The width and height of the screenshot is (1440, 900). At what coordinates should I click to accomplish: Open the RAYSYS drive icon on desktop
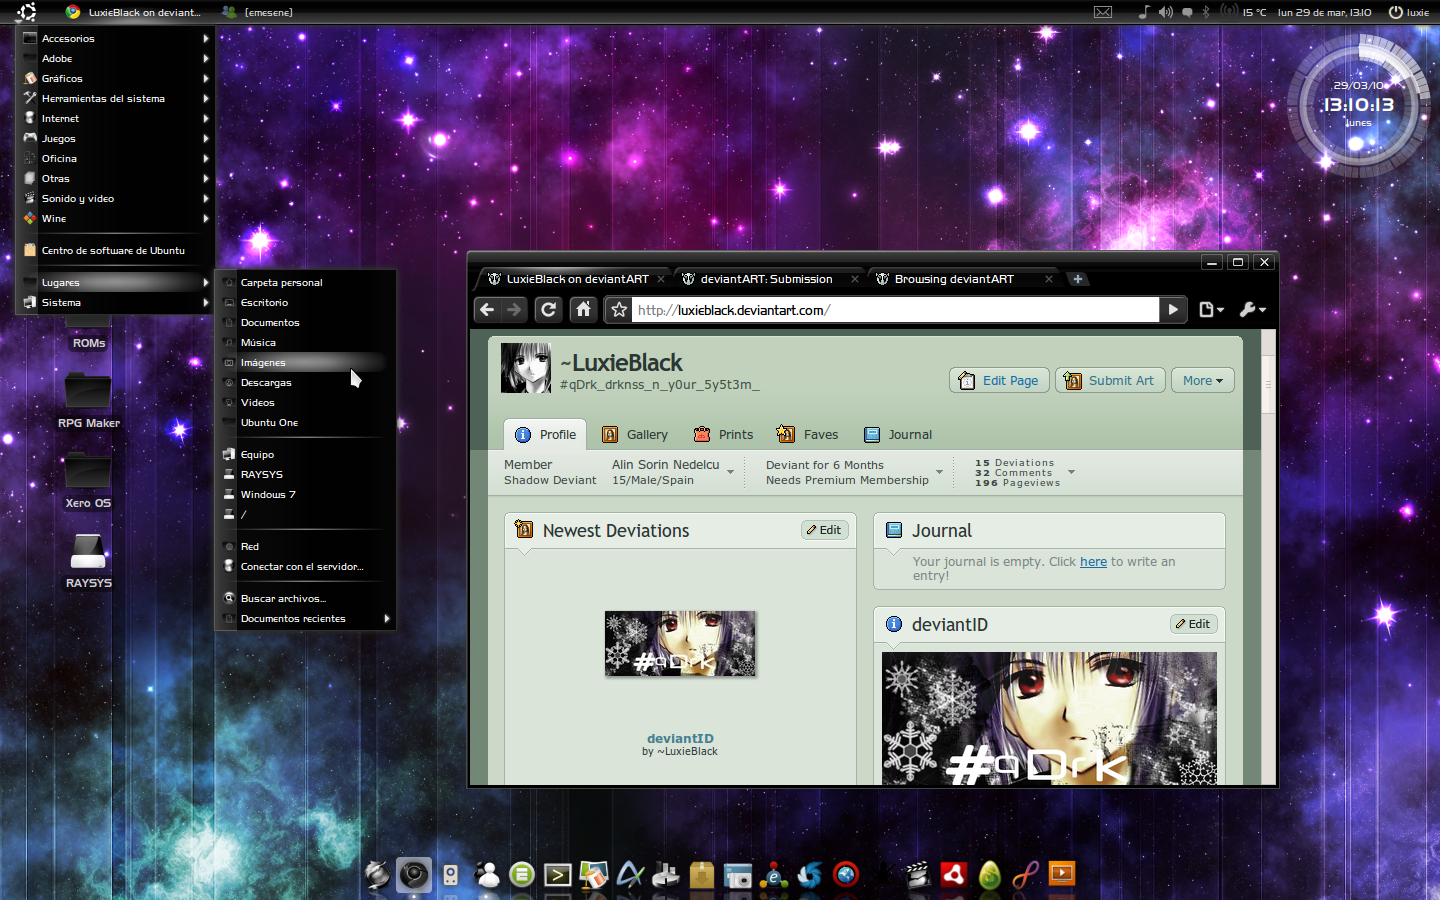pos(88,560)
